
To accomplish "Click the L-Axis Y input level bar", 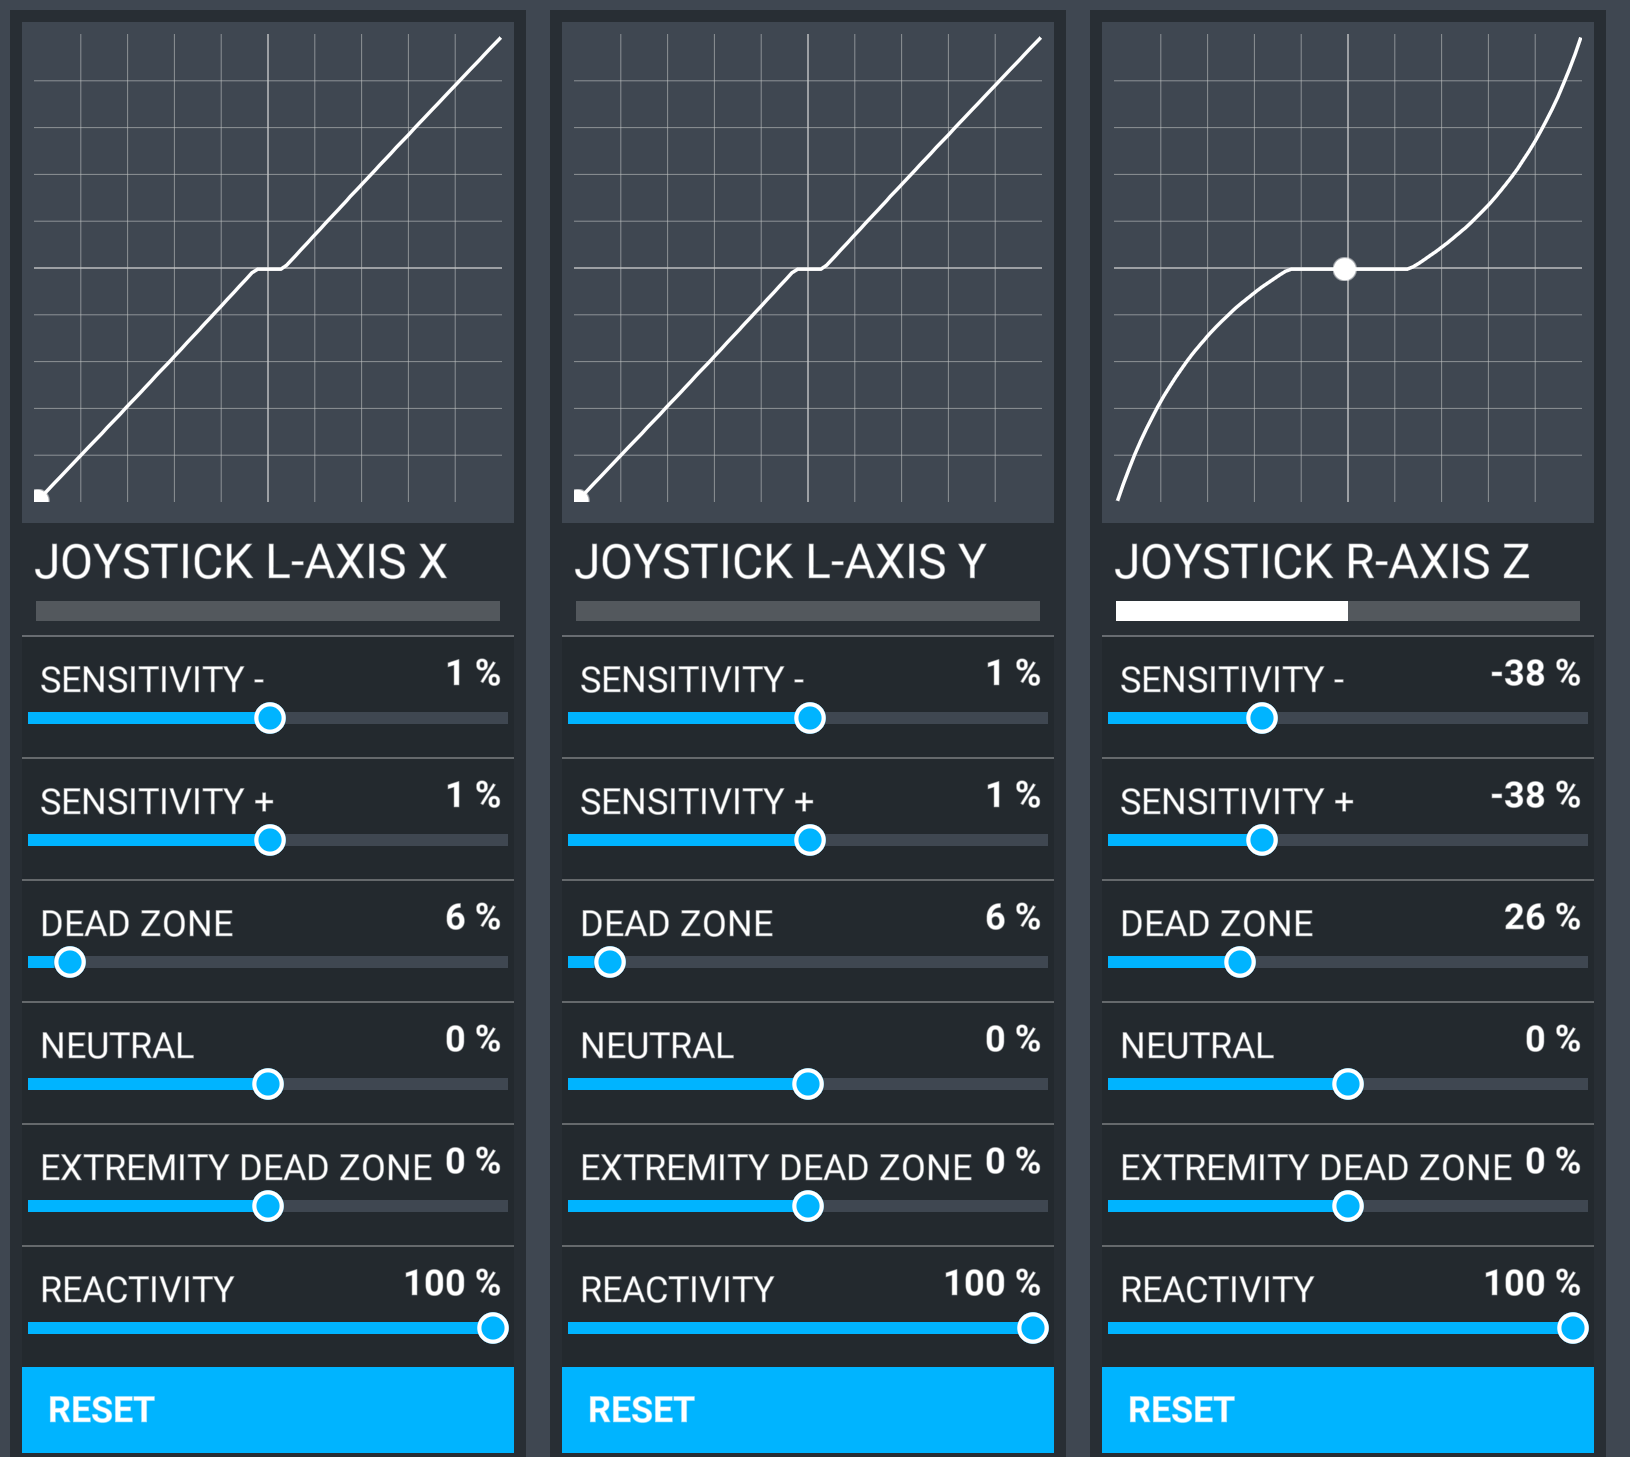I will (808, 611).
